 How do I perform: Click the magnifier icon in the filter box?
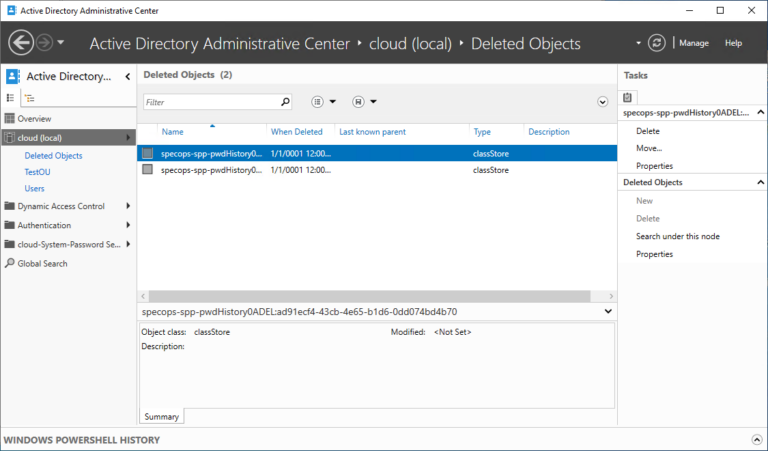click(285, 102)
